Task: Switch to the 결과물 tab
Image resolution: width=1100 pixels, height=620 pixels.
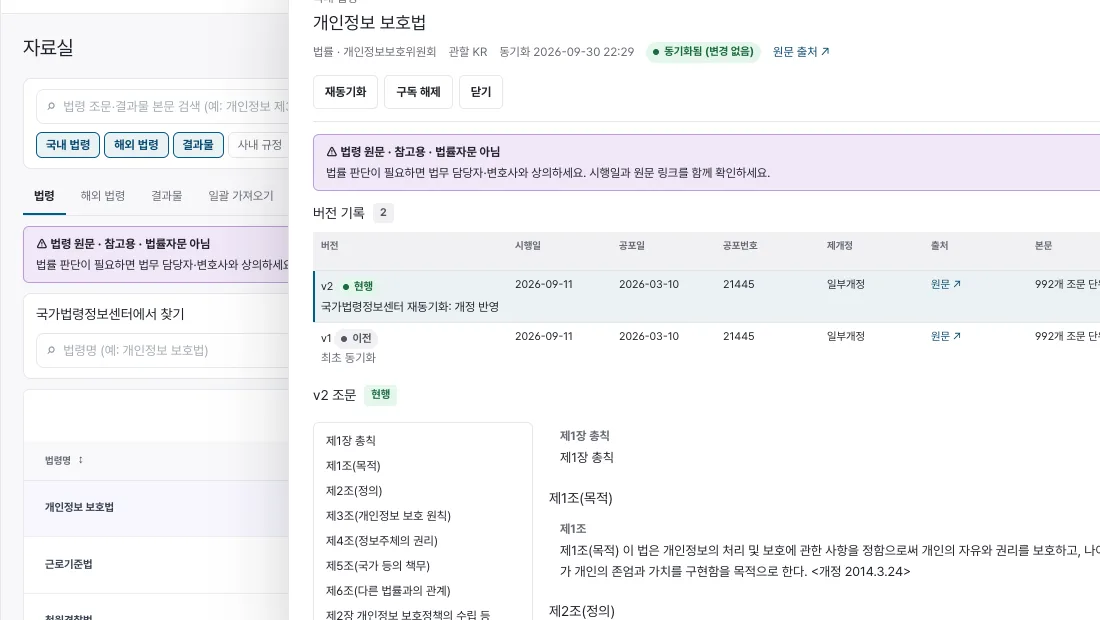Action: (166, 196)
